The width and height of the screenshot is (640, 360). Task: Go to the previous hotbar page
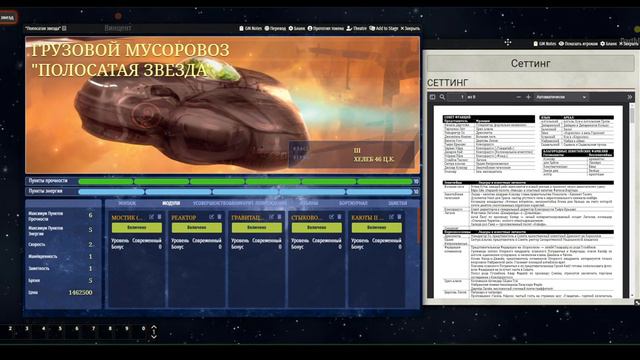154,327
